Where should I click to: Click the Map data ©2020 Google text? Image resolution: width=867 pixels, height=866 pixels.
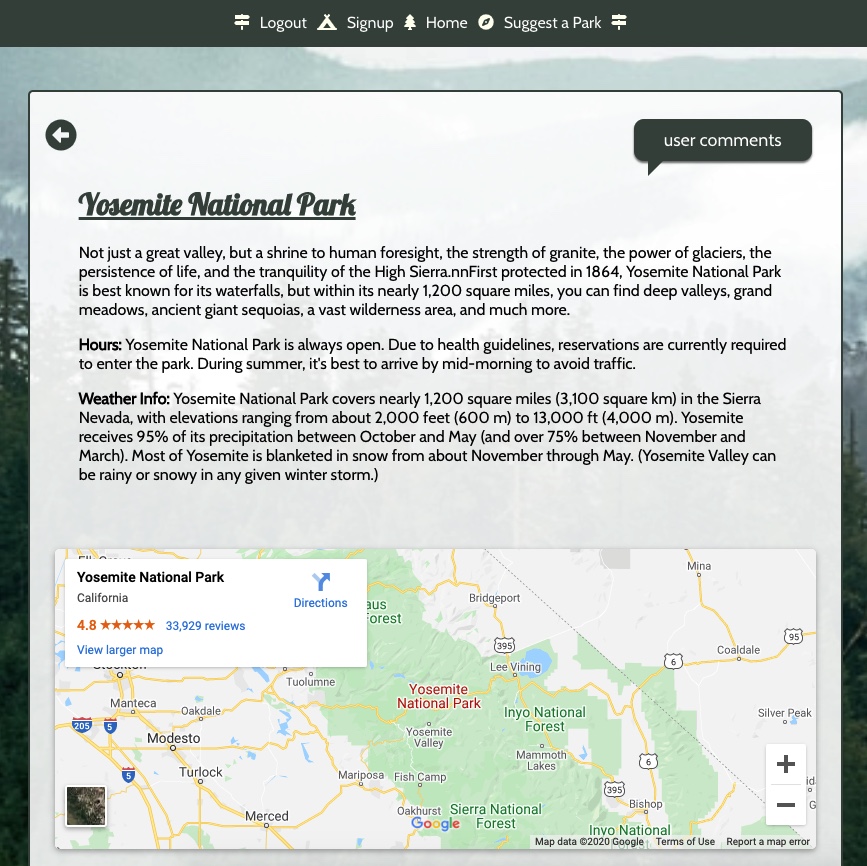(589, 842)
